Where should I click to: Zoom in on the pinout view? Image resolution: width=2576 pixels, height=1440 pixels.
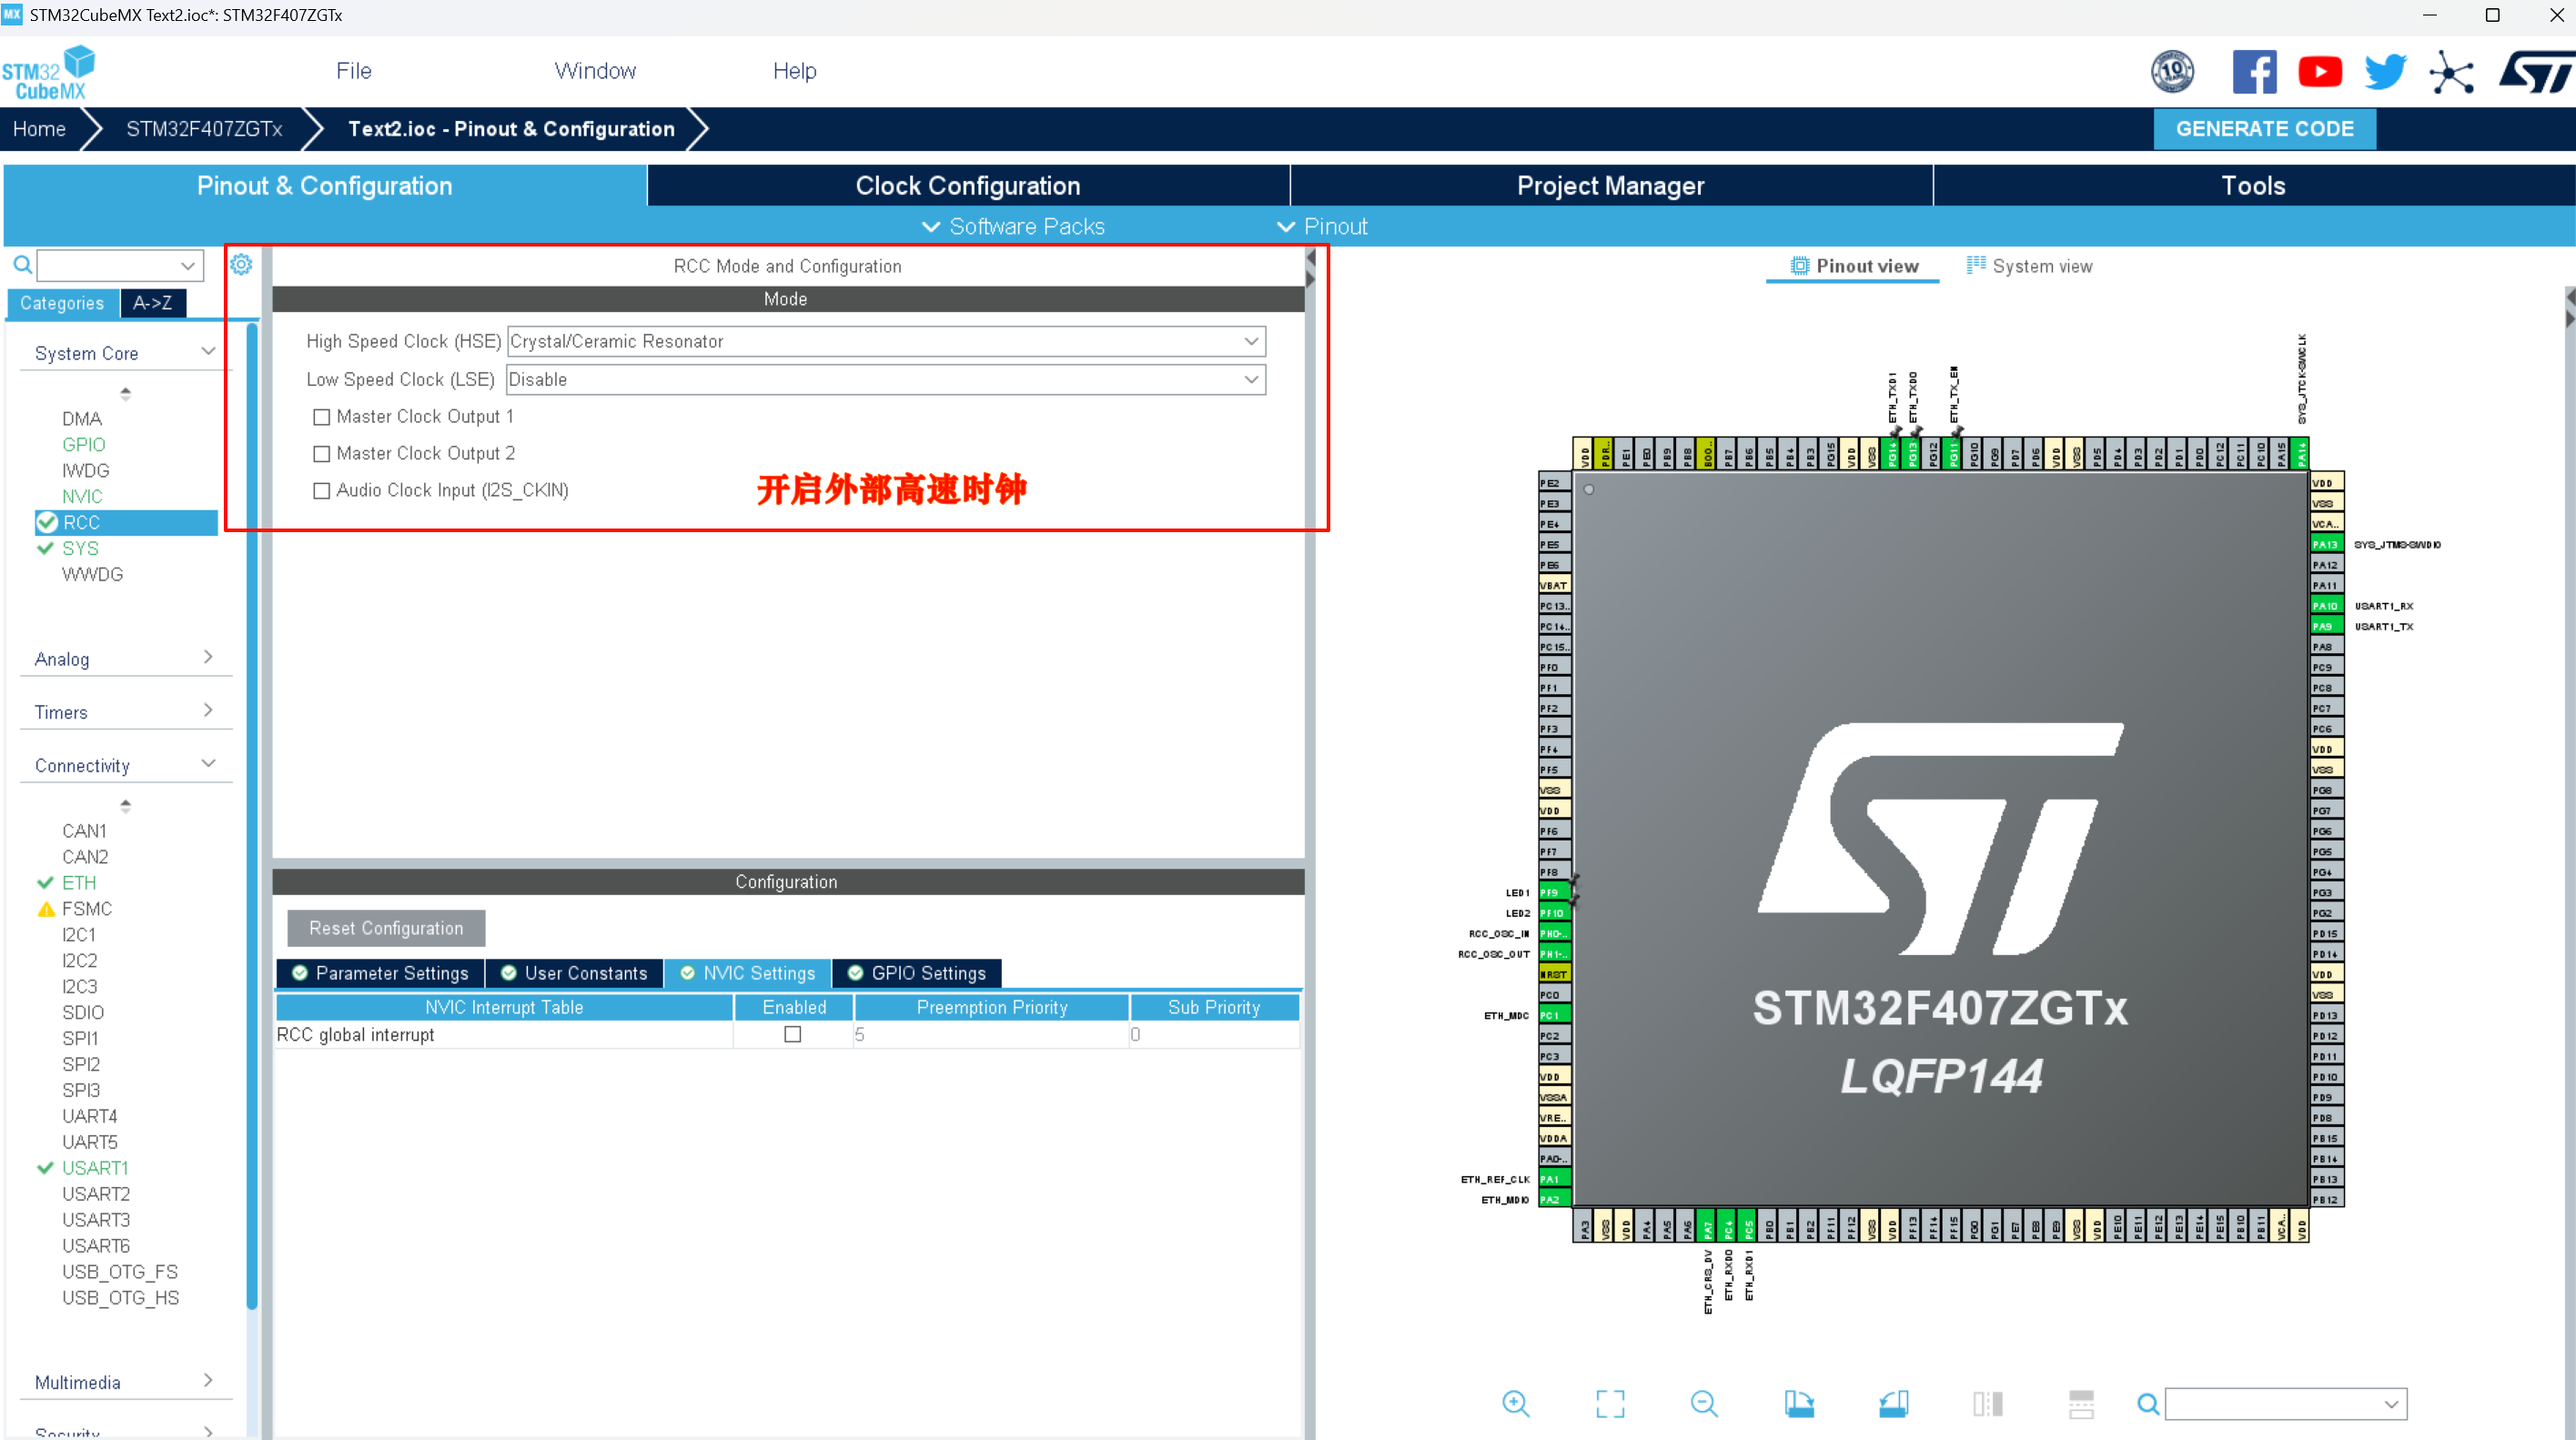pos(1516,1403)
